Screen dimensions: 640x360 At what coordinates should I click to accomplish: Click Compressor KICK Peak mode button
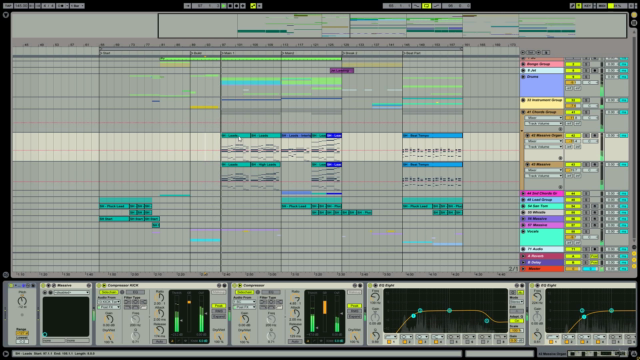[x=218, y=306]
